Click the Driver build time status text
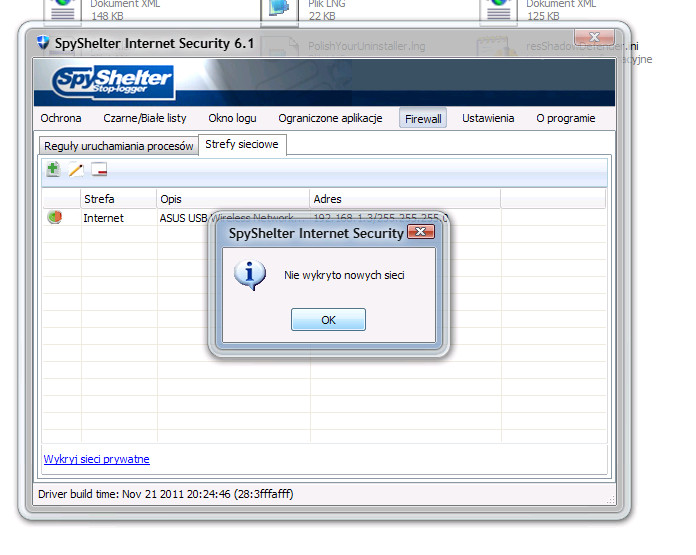The width and height of the screenshot is (696, 555). [x=166, y=494]
